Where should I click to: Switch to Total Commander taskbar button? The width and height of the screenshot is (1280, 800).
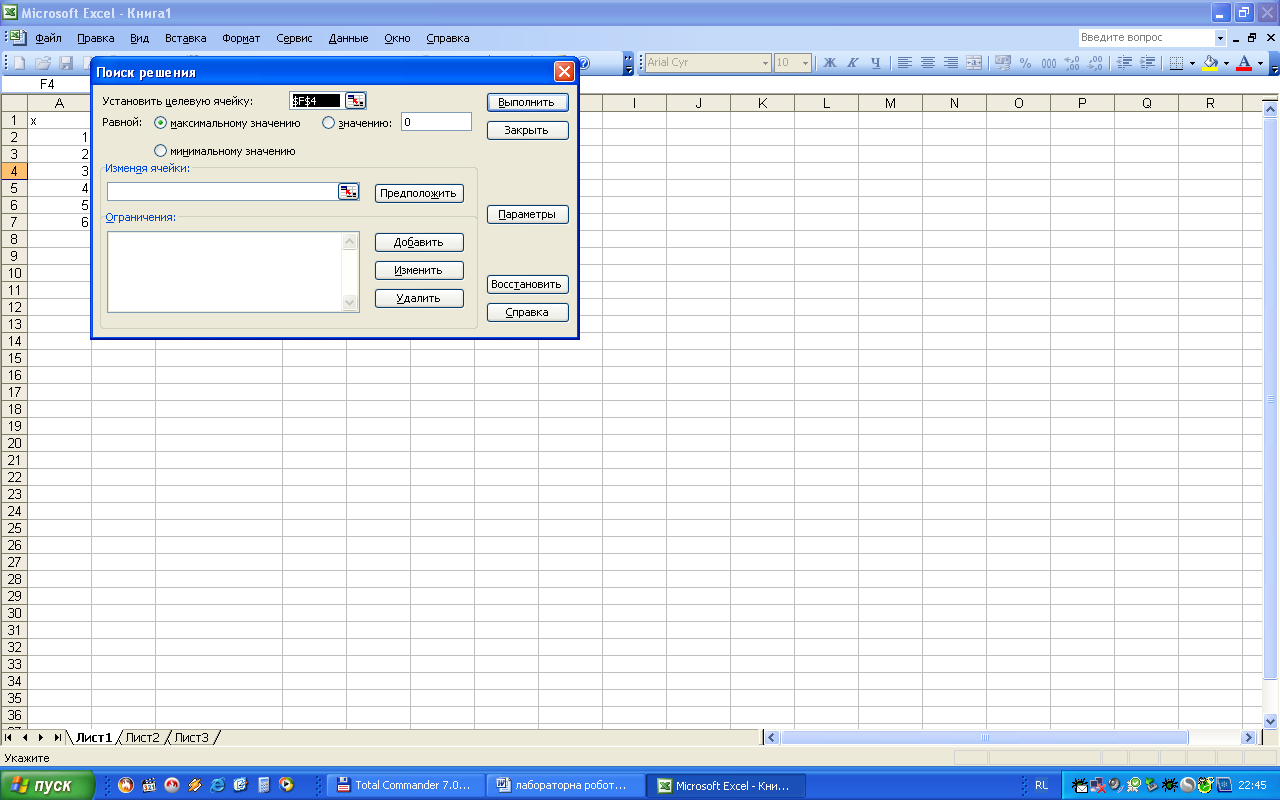pyautogui.click(x=406, y=785)
